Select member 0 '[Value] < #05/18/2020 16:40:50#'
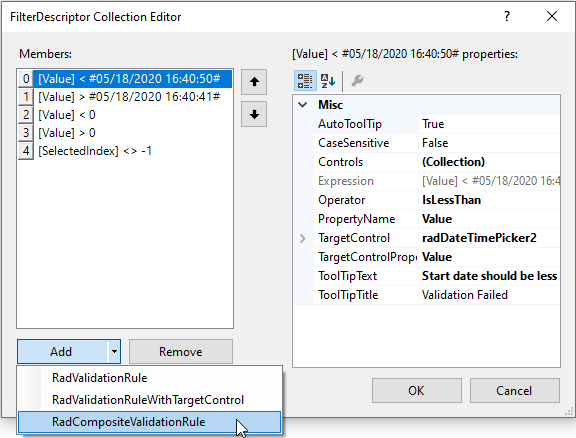The width and height of the screenshot is (576, 438). [125, 79]
